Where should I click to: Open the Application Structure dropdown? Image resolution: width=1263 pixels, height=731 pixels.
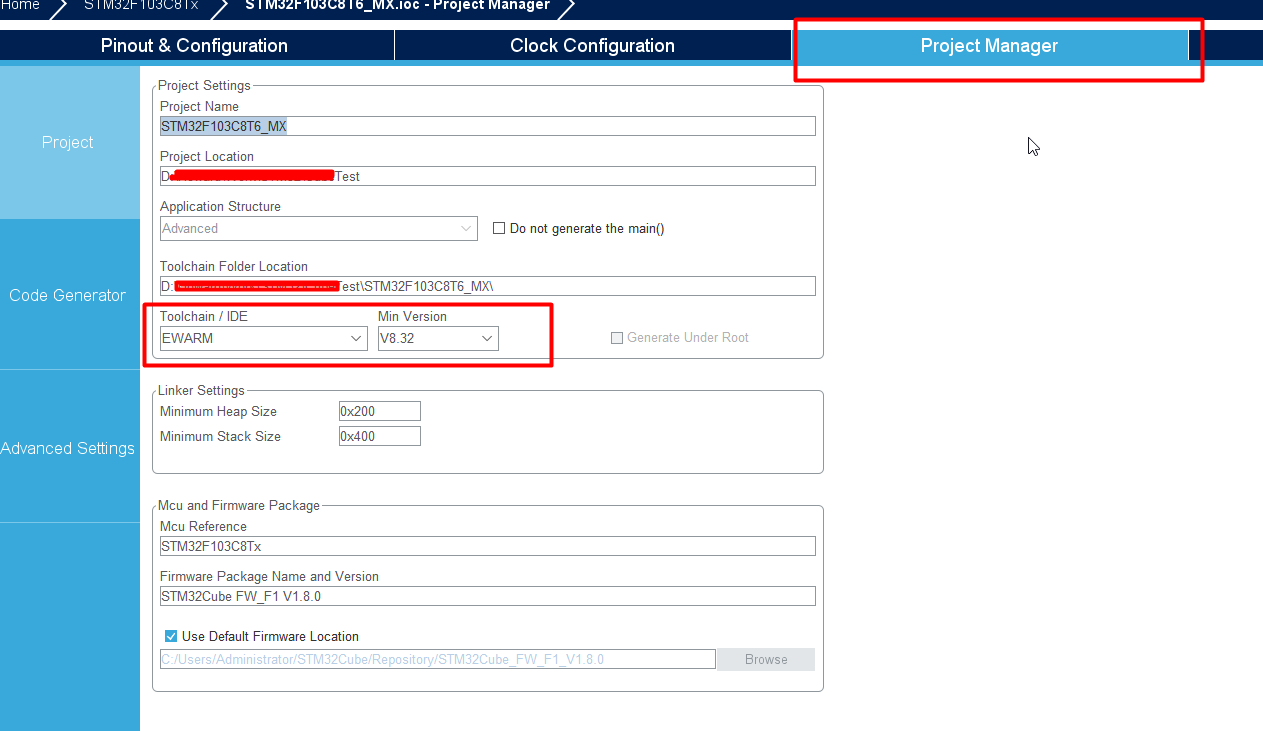tap(319, 228)
